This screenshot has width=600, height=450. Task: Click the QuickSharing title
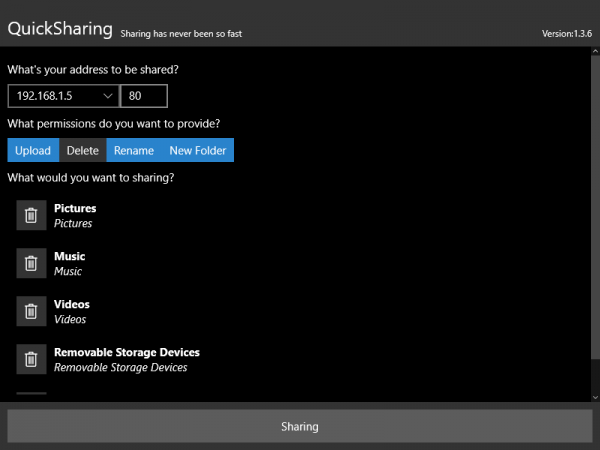[60, 29]
